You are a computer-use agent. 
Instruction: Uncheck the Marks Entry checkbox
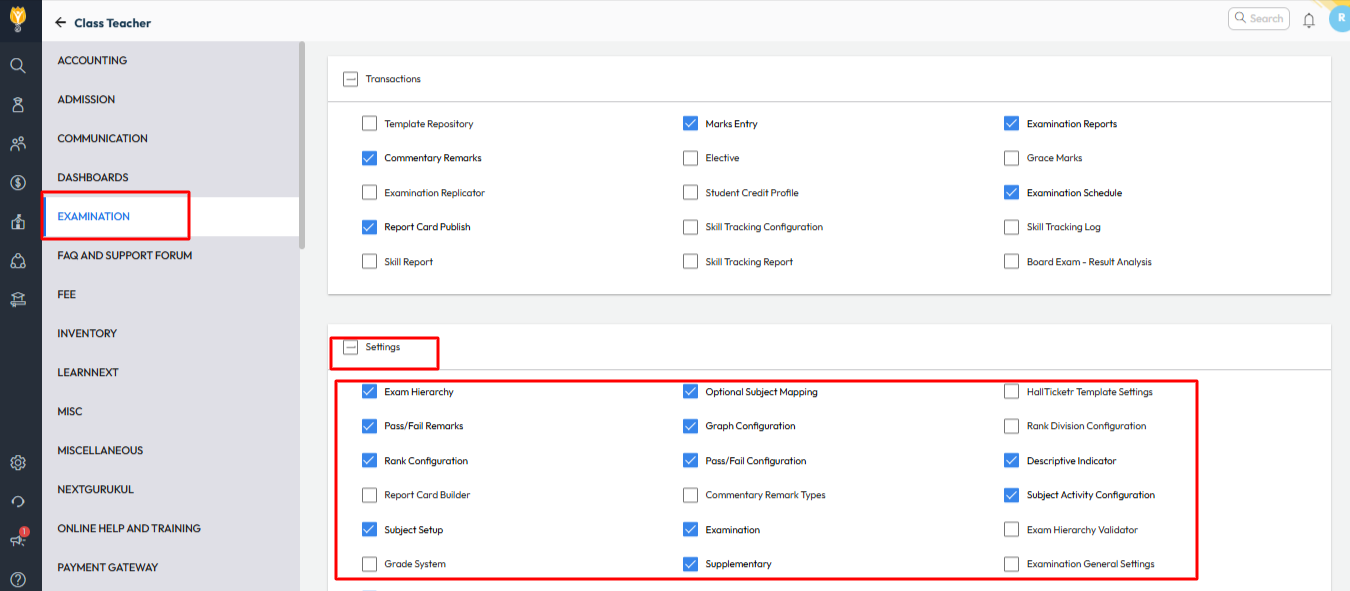[690, 124]
